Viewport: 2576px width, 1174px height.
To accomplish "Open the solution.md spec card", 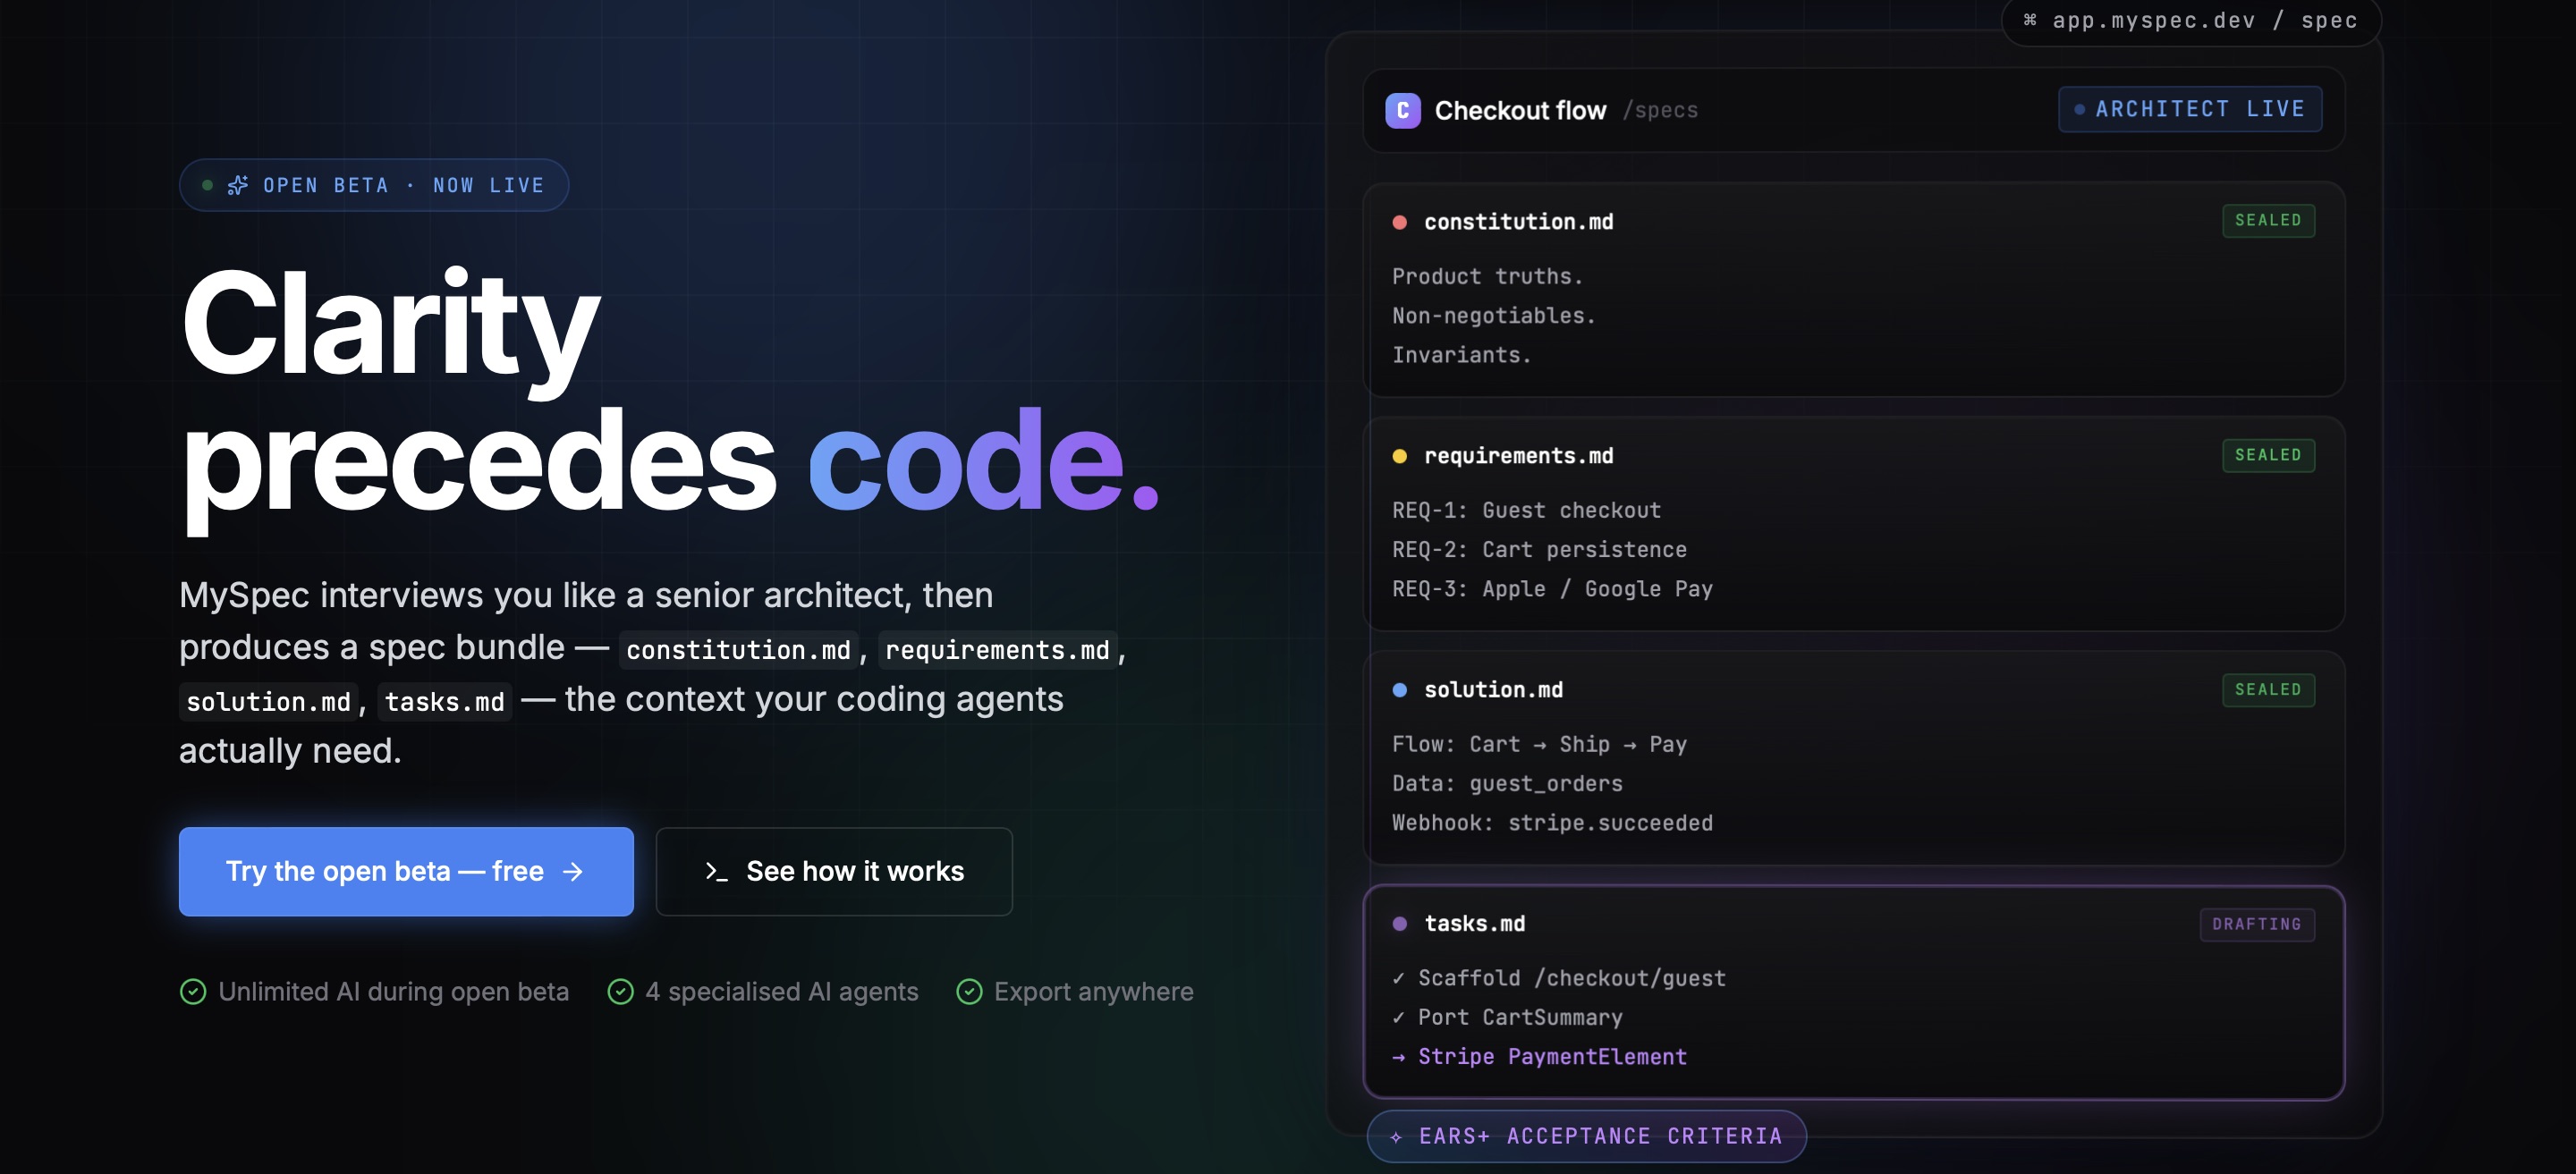I will pyautogui.click(x=1854, y=758).
